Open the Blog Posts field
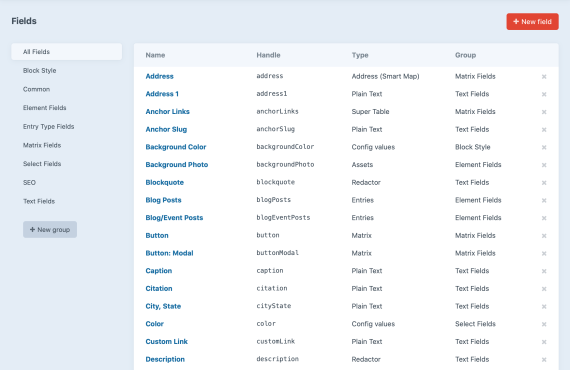This screenshot has height=370, width=570. pyautogui.click(x=163, y=200)
